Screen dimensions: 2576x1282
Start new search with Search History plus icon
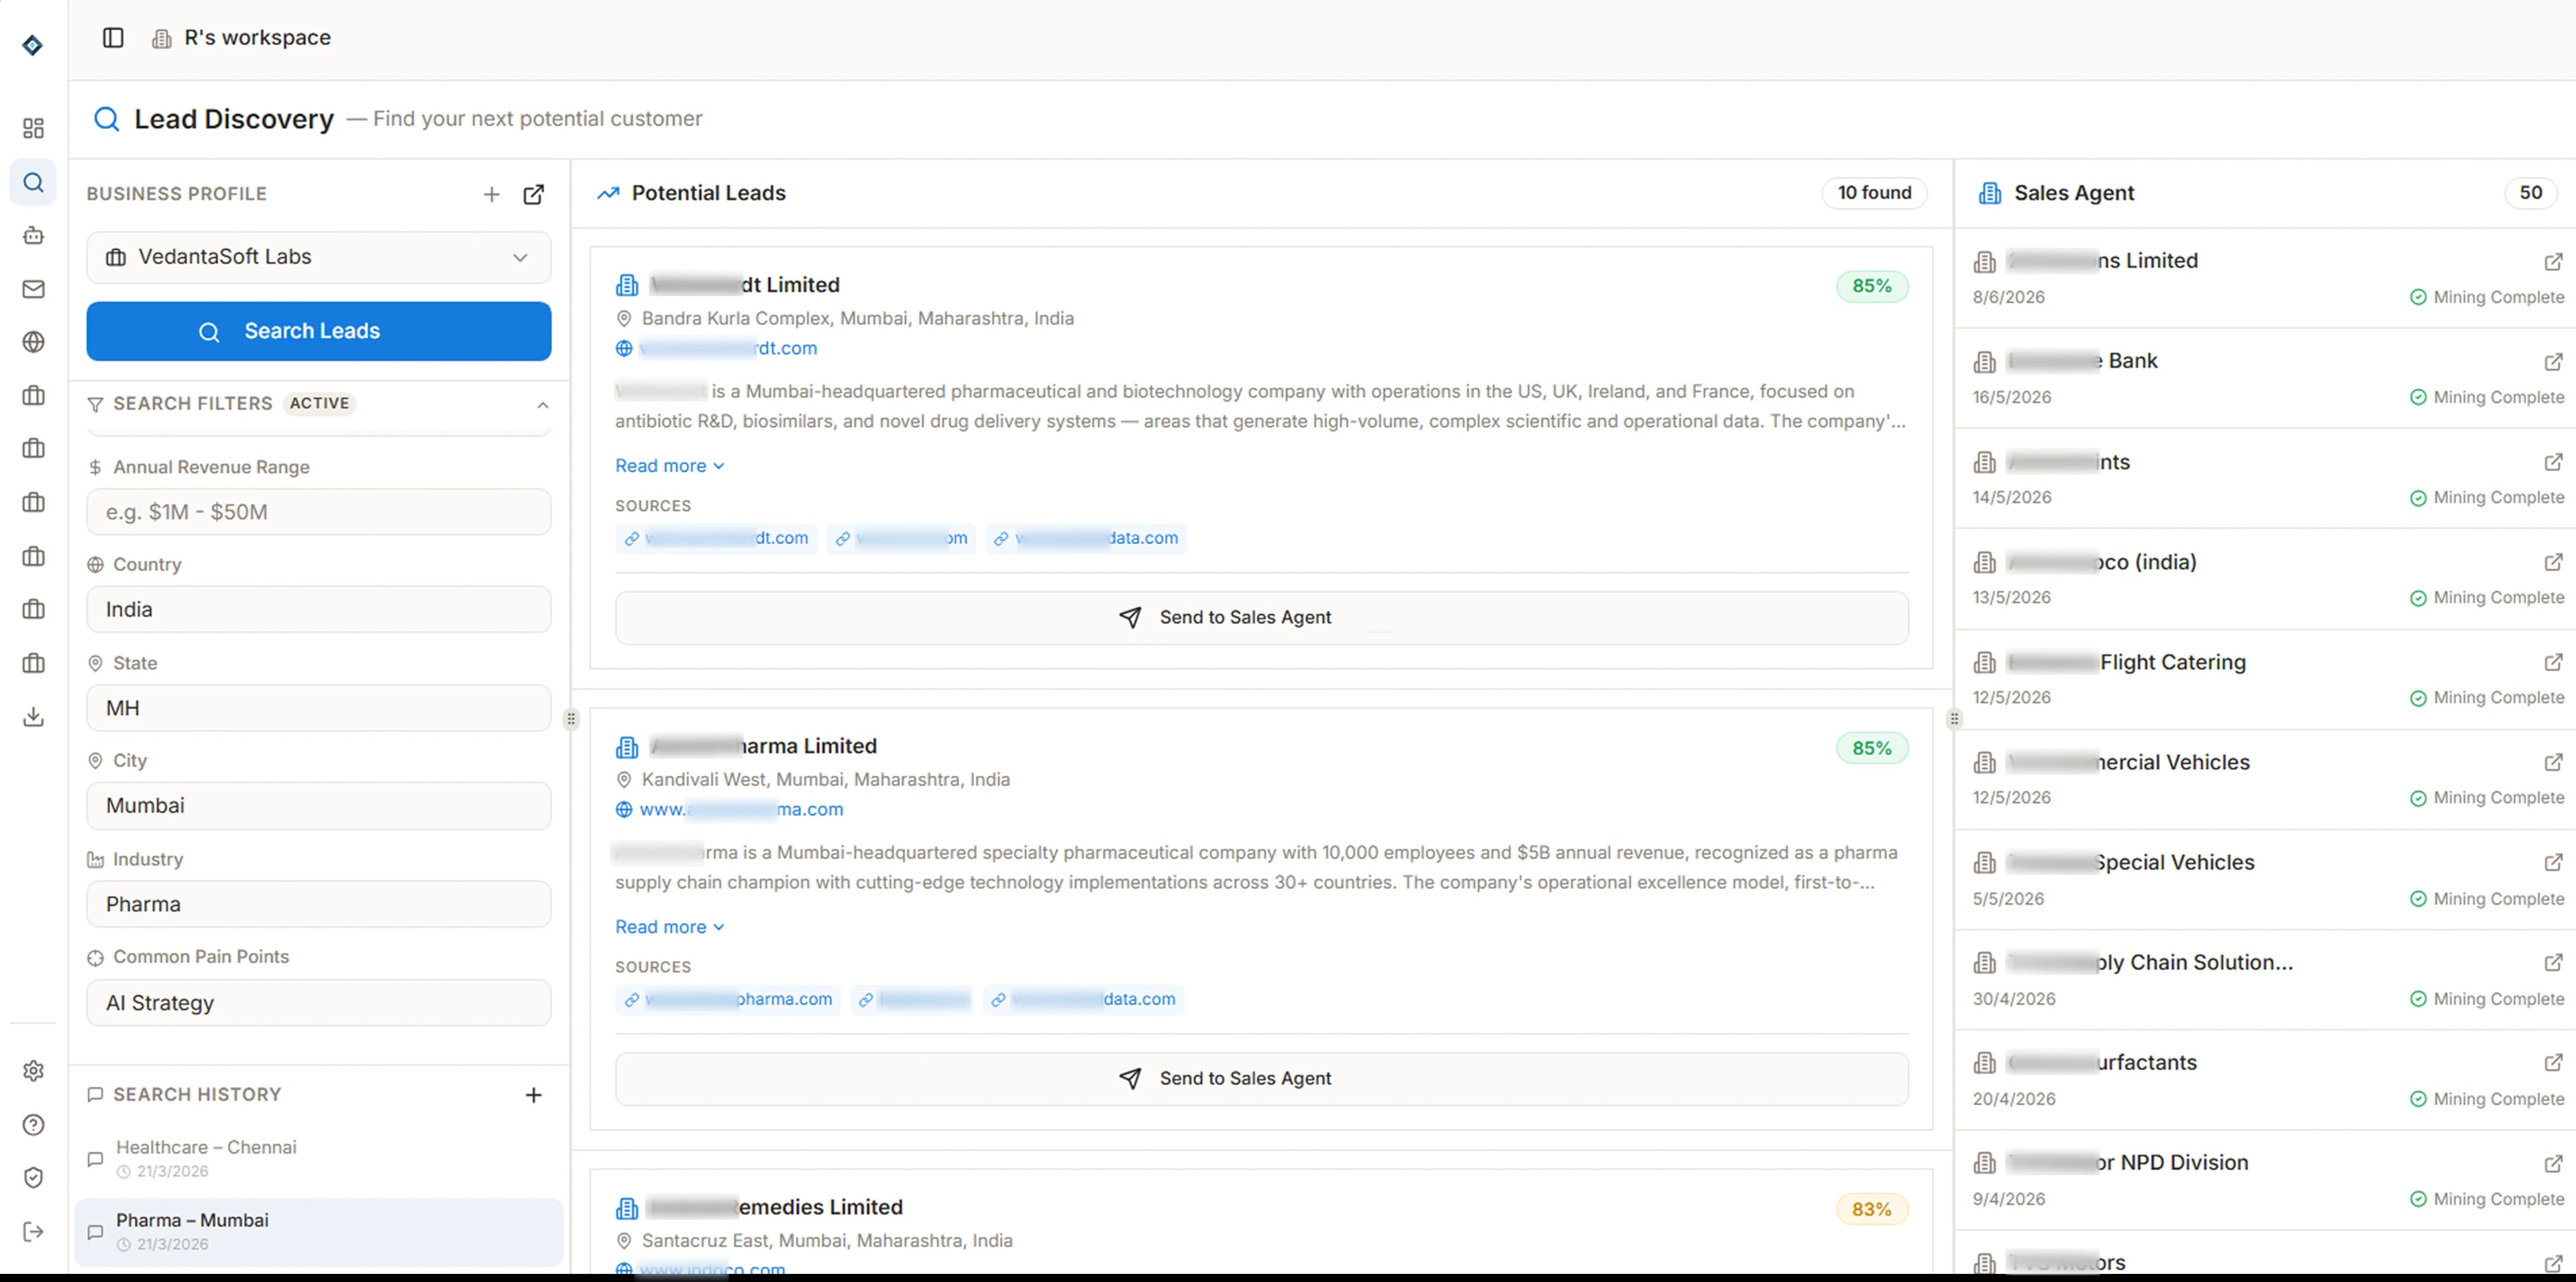pos(534,1095)
